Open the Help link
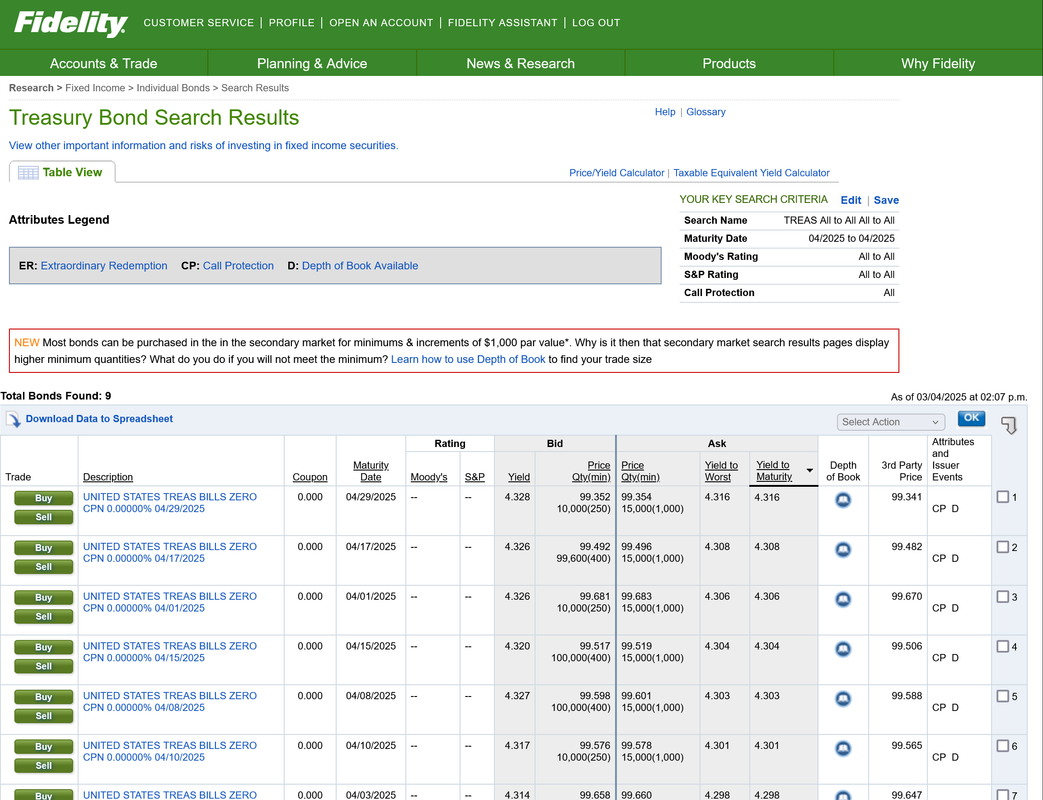1043x800 pixels. (665, 112)
